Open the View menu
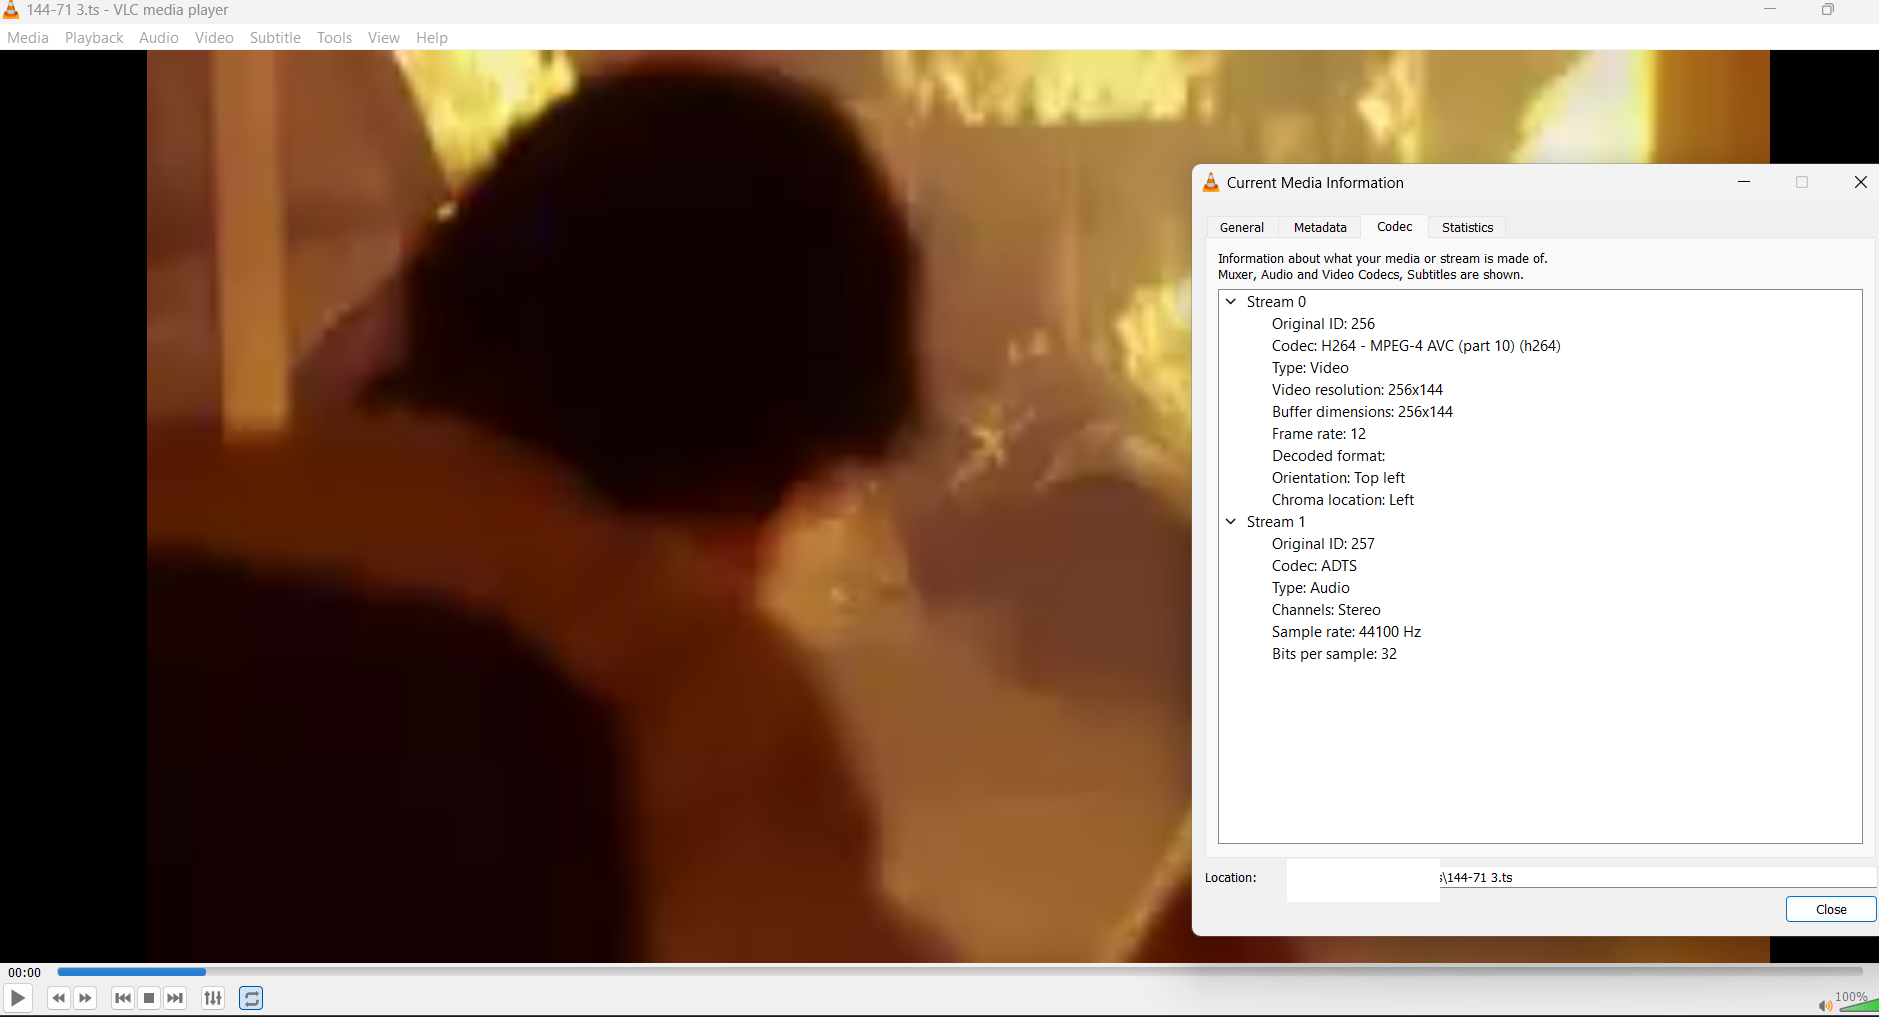 point(384,38)
